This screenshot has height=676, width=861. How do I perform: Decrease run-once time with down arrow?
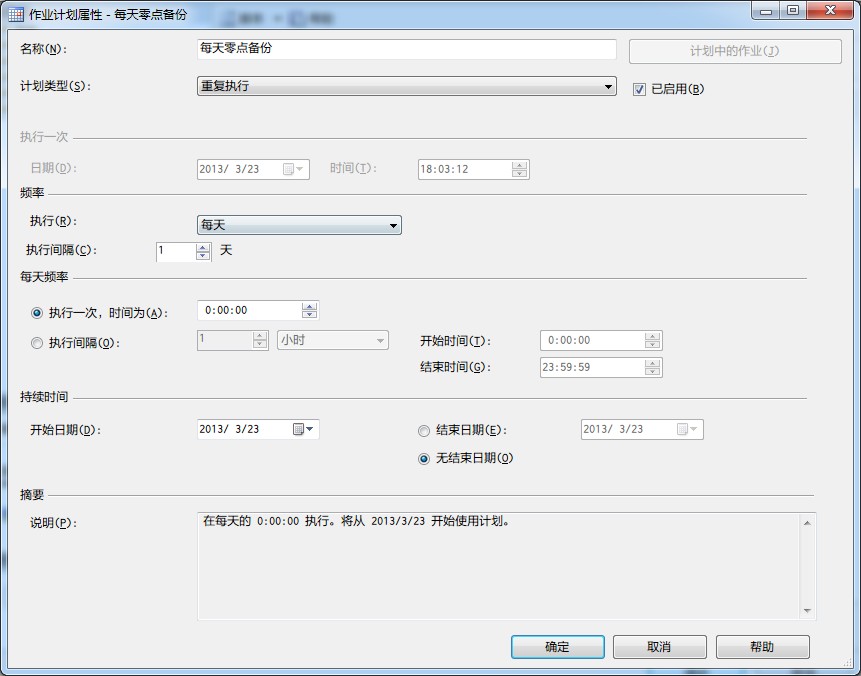tap(309, 315)
